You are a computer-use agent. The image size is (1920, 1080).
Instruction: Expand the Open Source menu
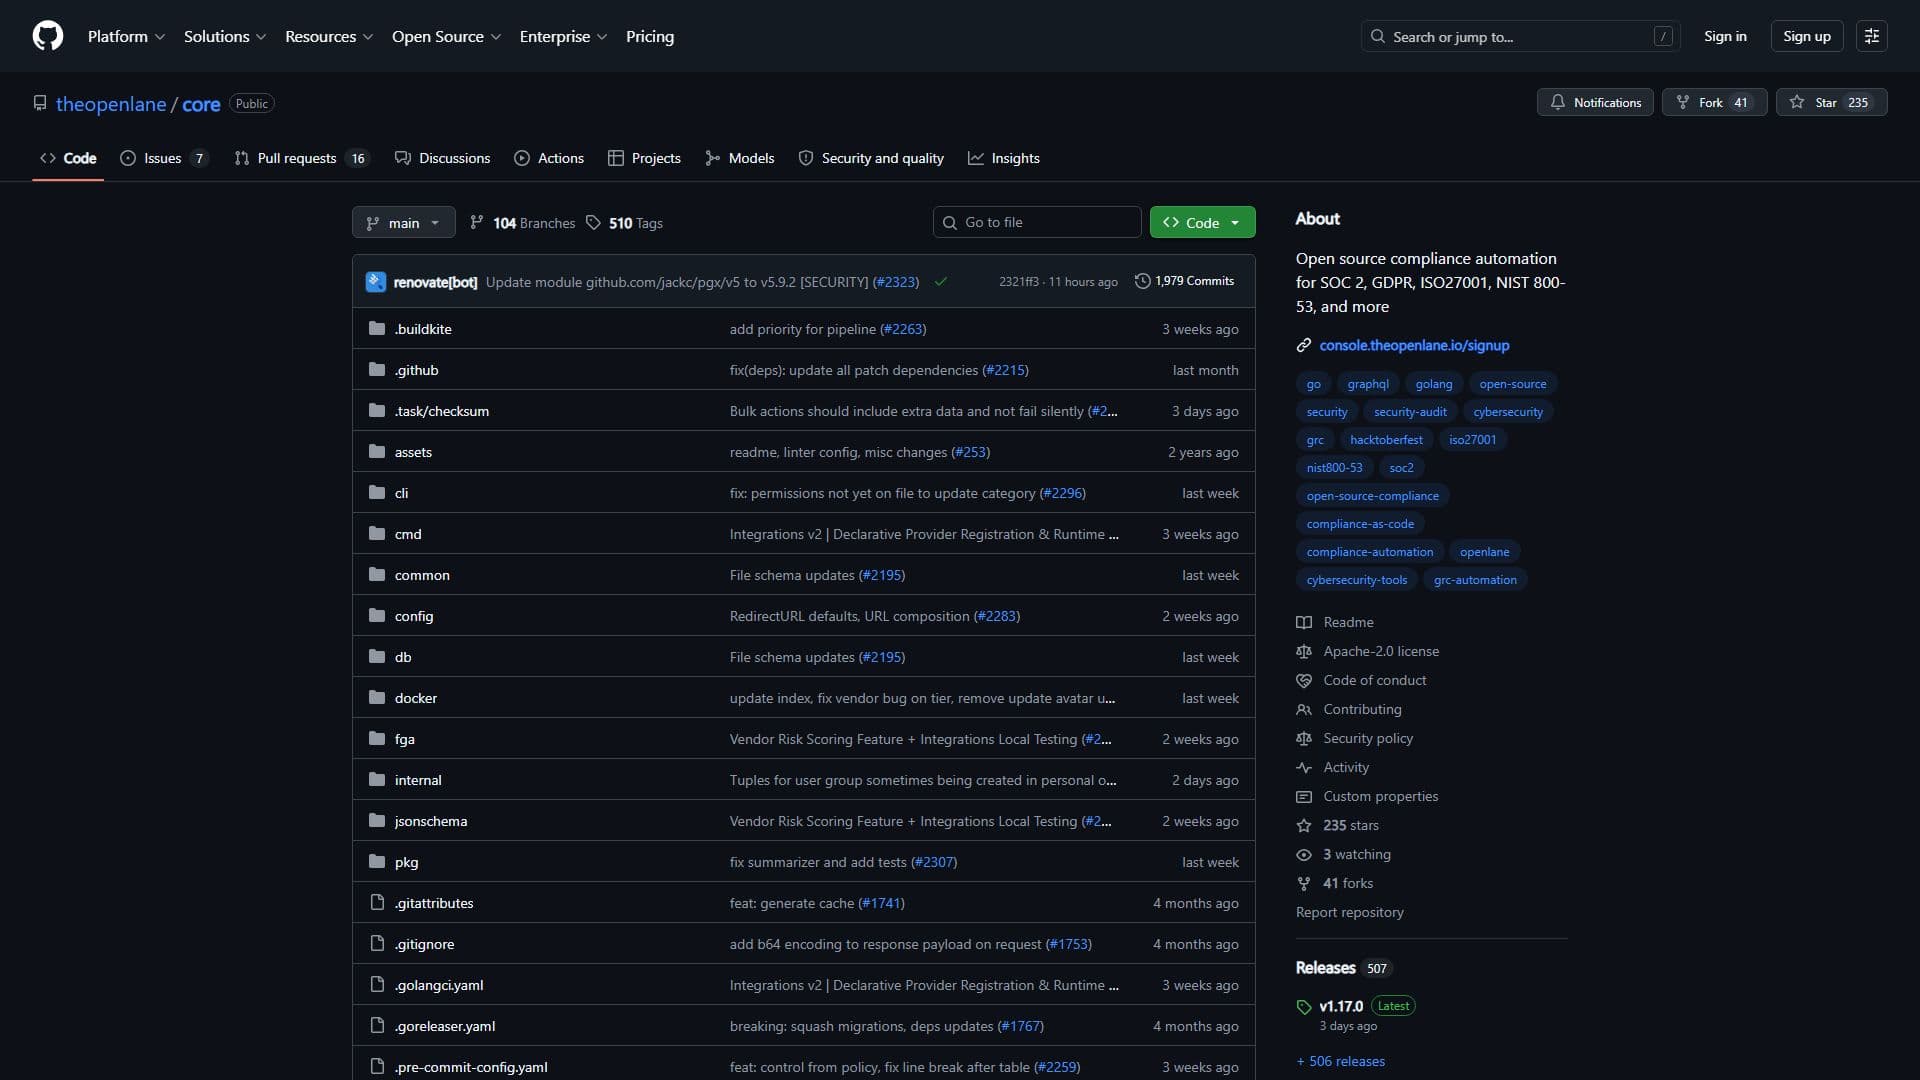(x=446, y=36)
